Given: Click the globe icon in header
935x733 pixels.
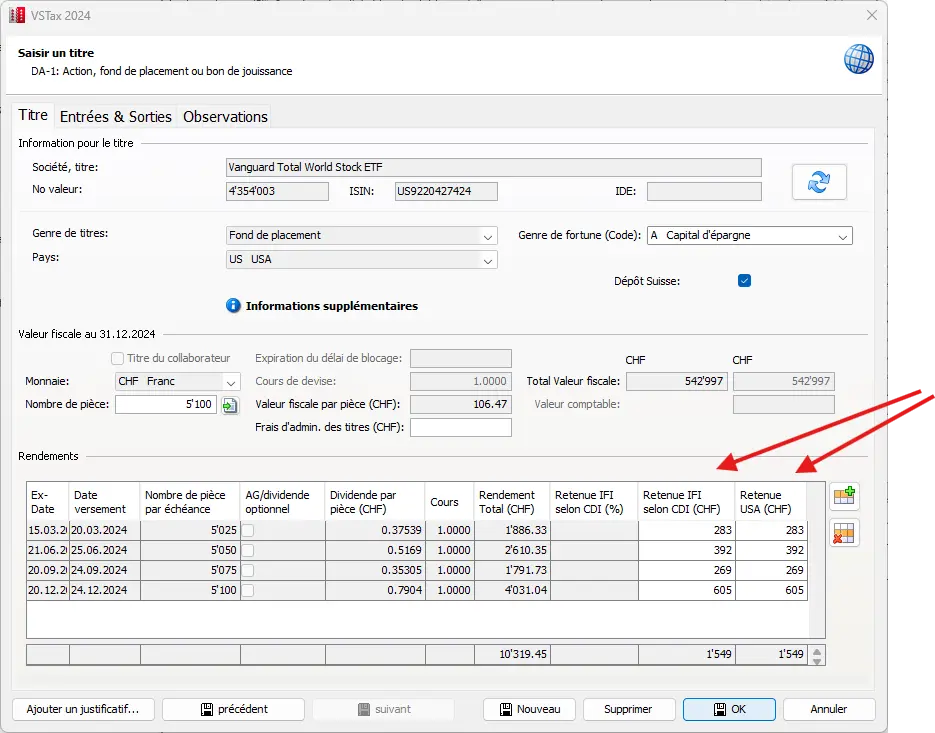Looking at the screenshot, I should point(859,59).
